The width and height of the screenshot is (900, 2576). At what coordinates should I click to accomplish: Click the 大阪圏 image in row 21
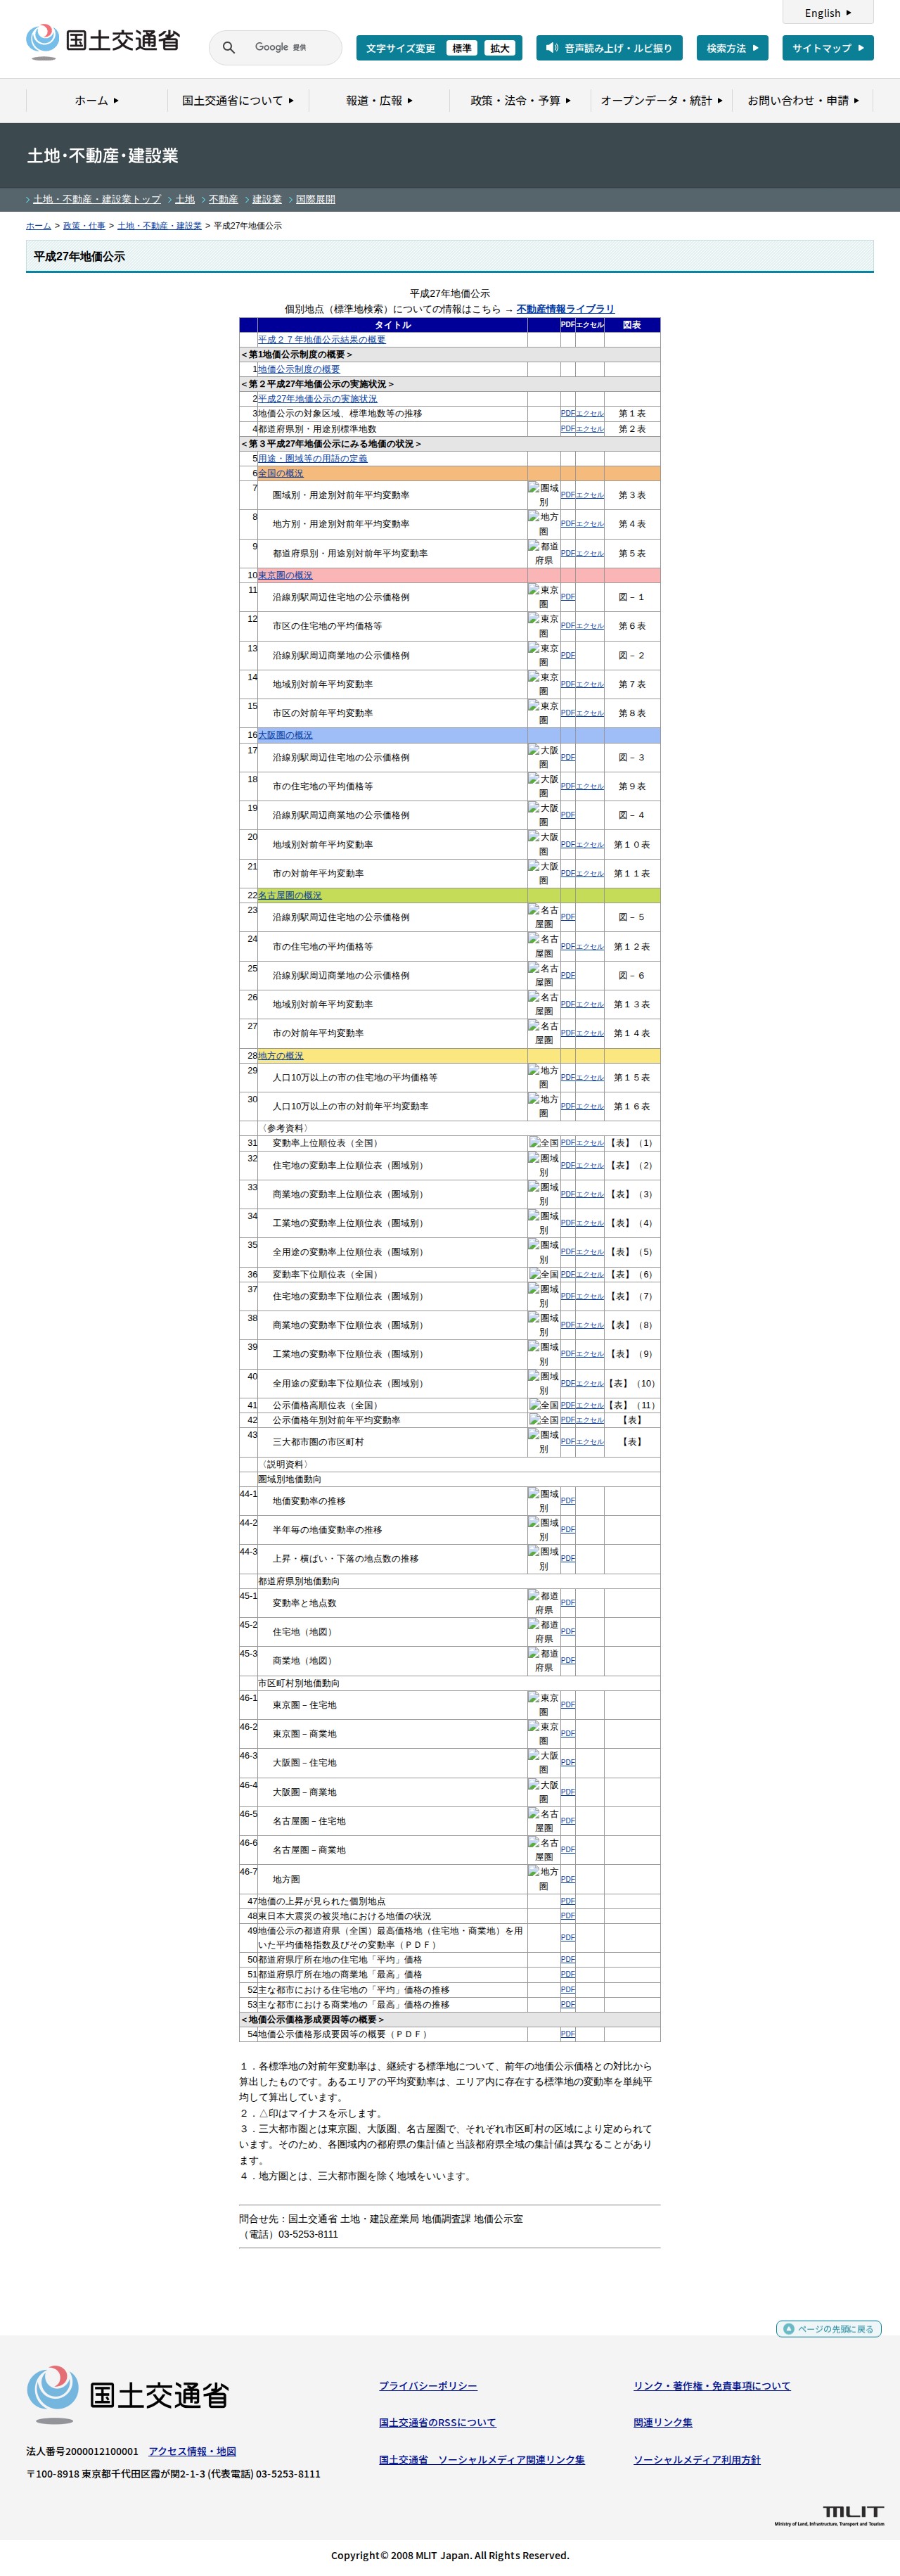544,873
